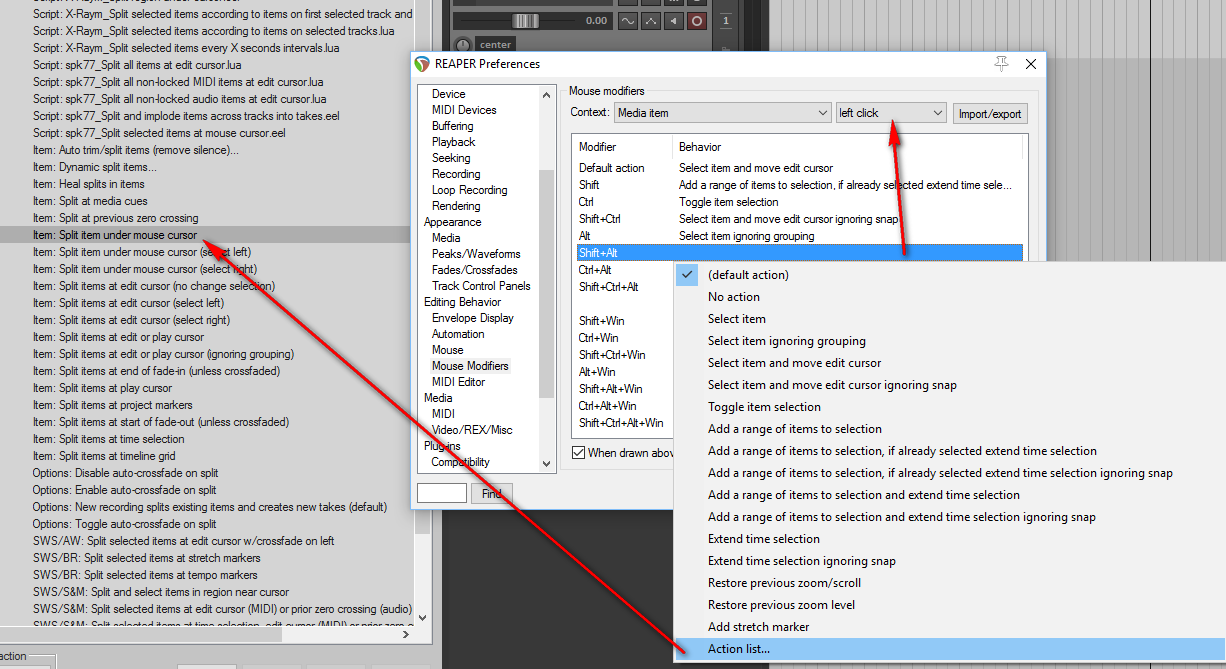Select the 'Default action' modifier row
Image resolution: width=1226 pixels, height=669 pixels.
pyautogui.click(x=800, y=168)
